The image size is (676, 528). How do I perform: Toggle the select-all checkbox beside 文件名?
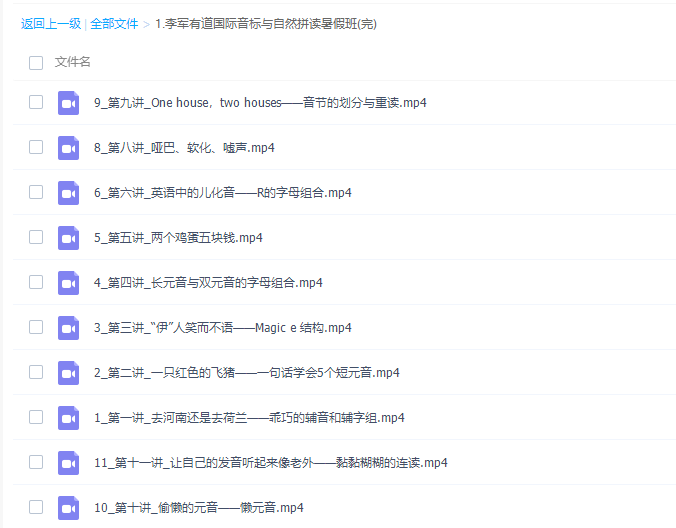36,63
